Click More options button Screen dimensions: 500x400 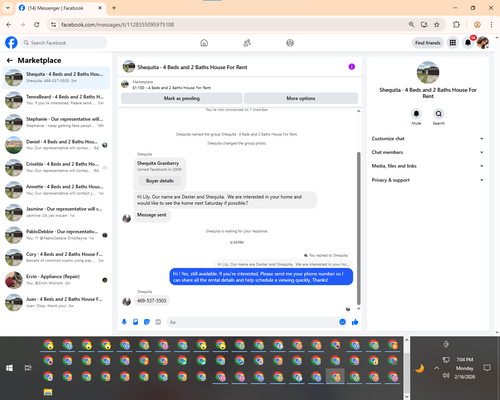(x=301, y=98)
